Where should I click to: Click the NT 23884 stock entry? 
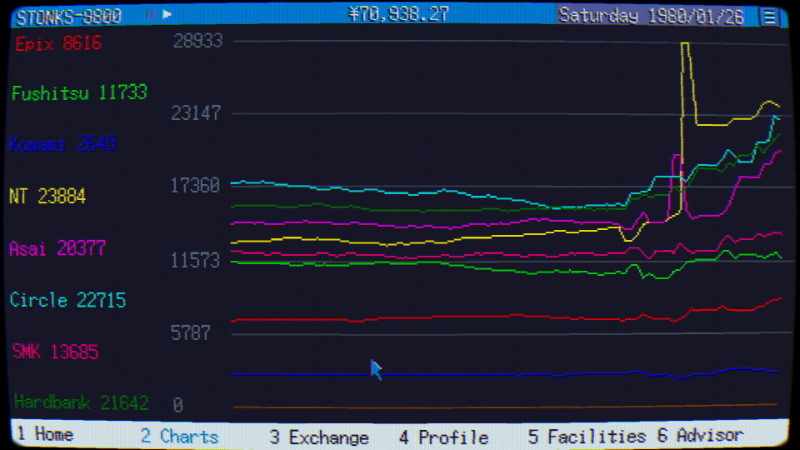coord(47,196)
